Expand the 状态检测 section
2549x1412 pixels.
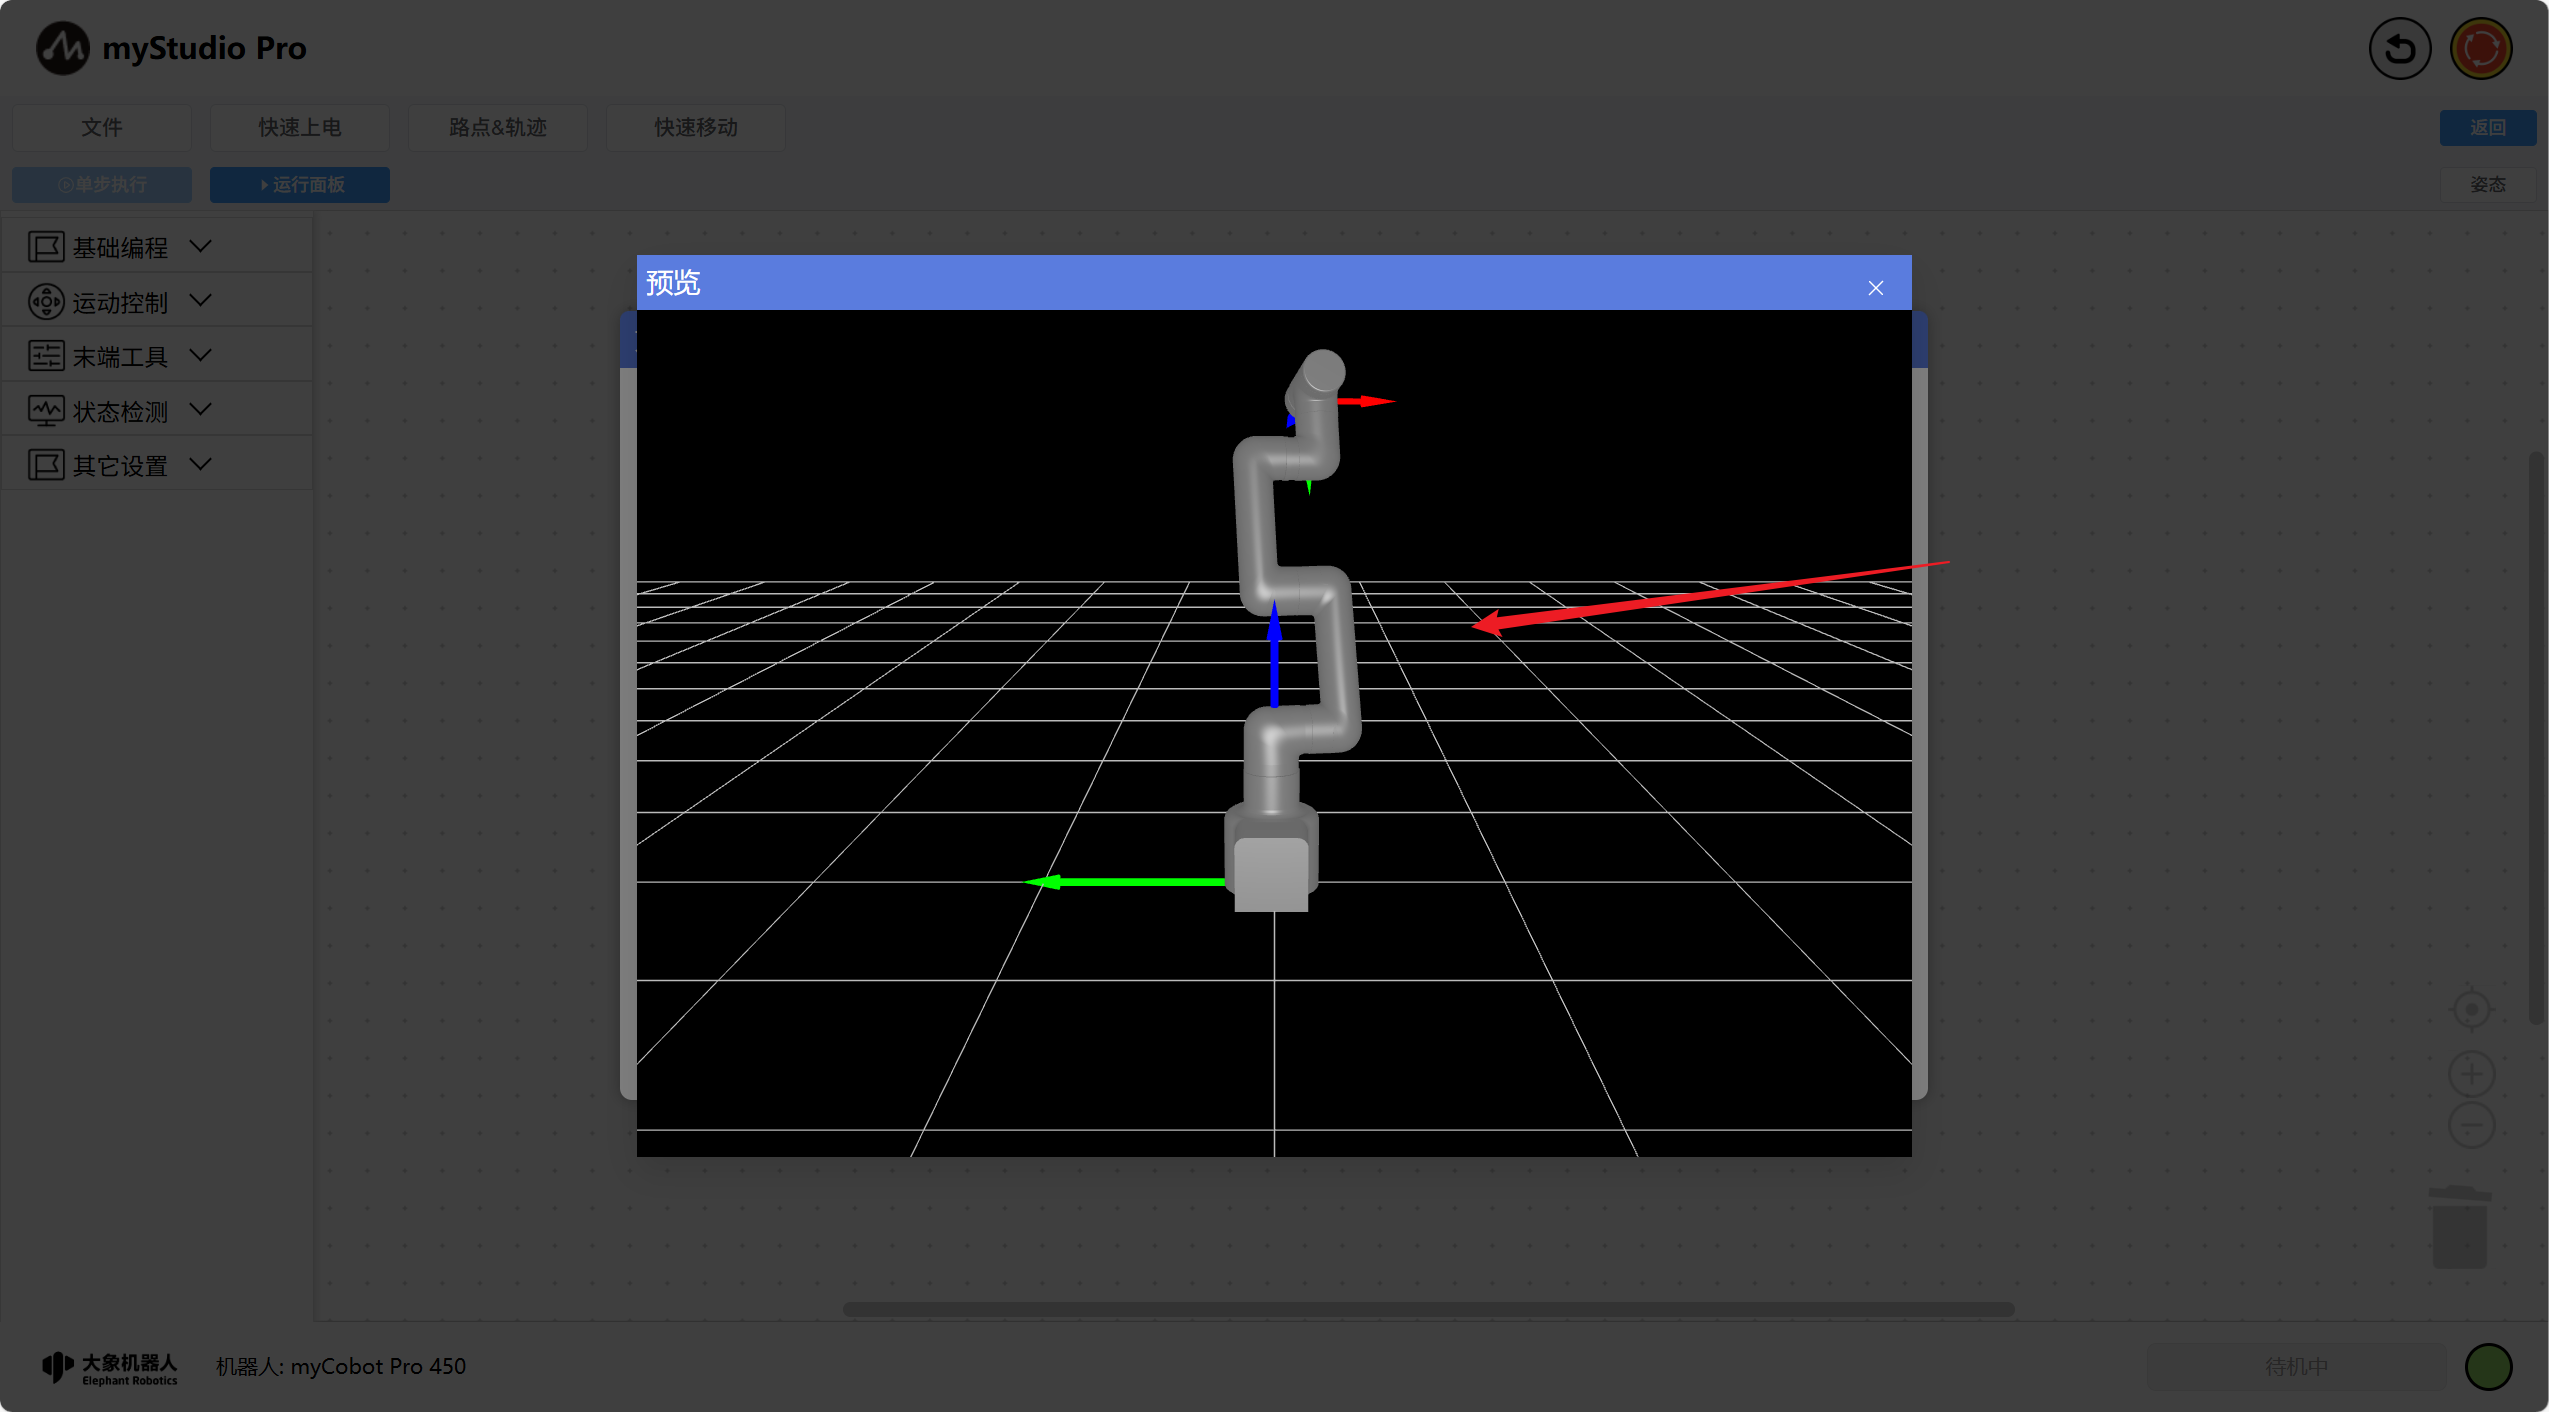point(200,410)
